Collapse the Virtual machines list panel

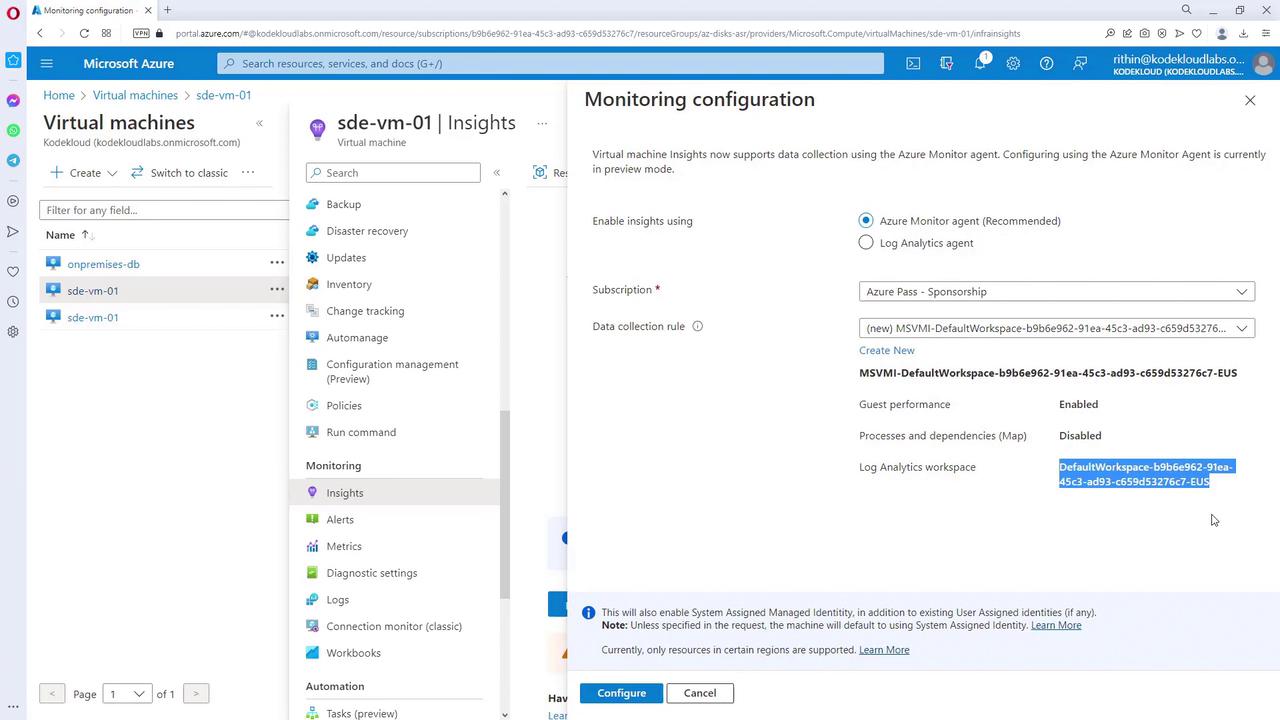click(260, 123)
